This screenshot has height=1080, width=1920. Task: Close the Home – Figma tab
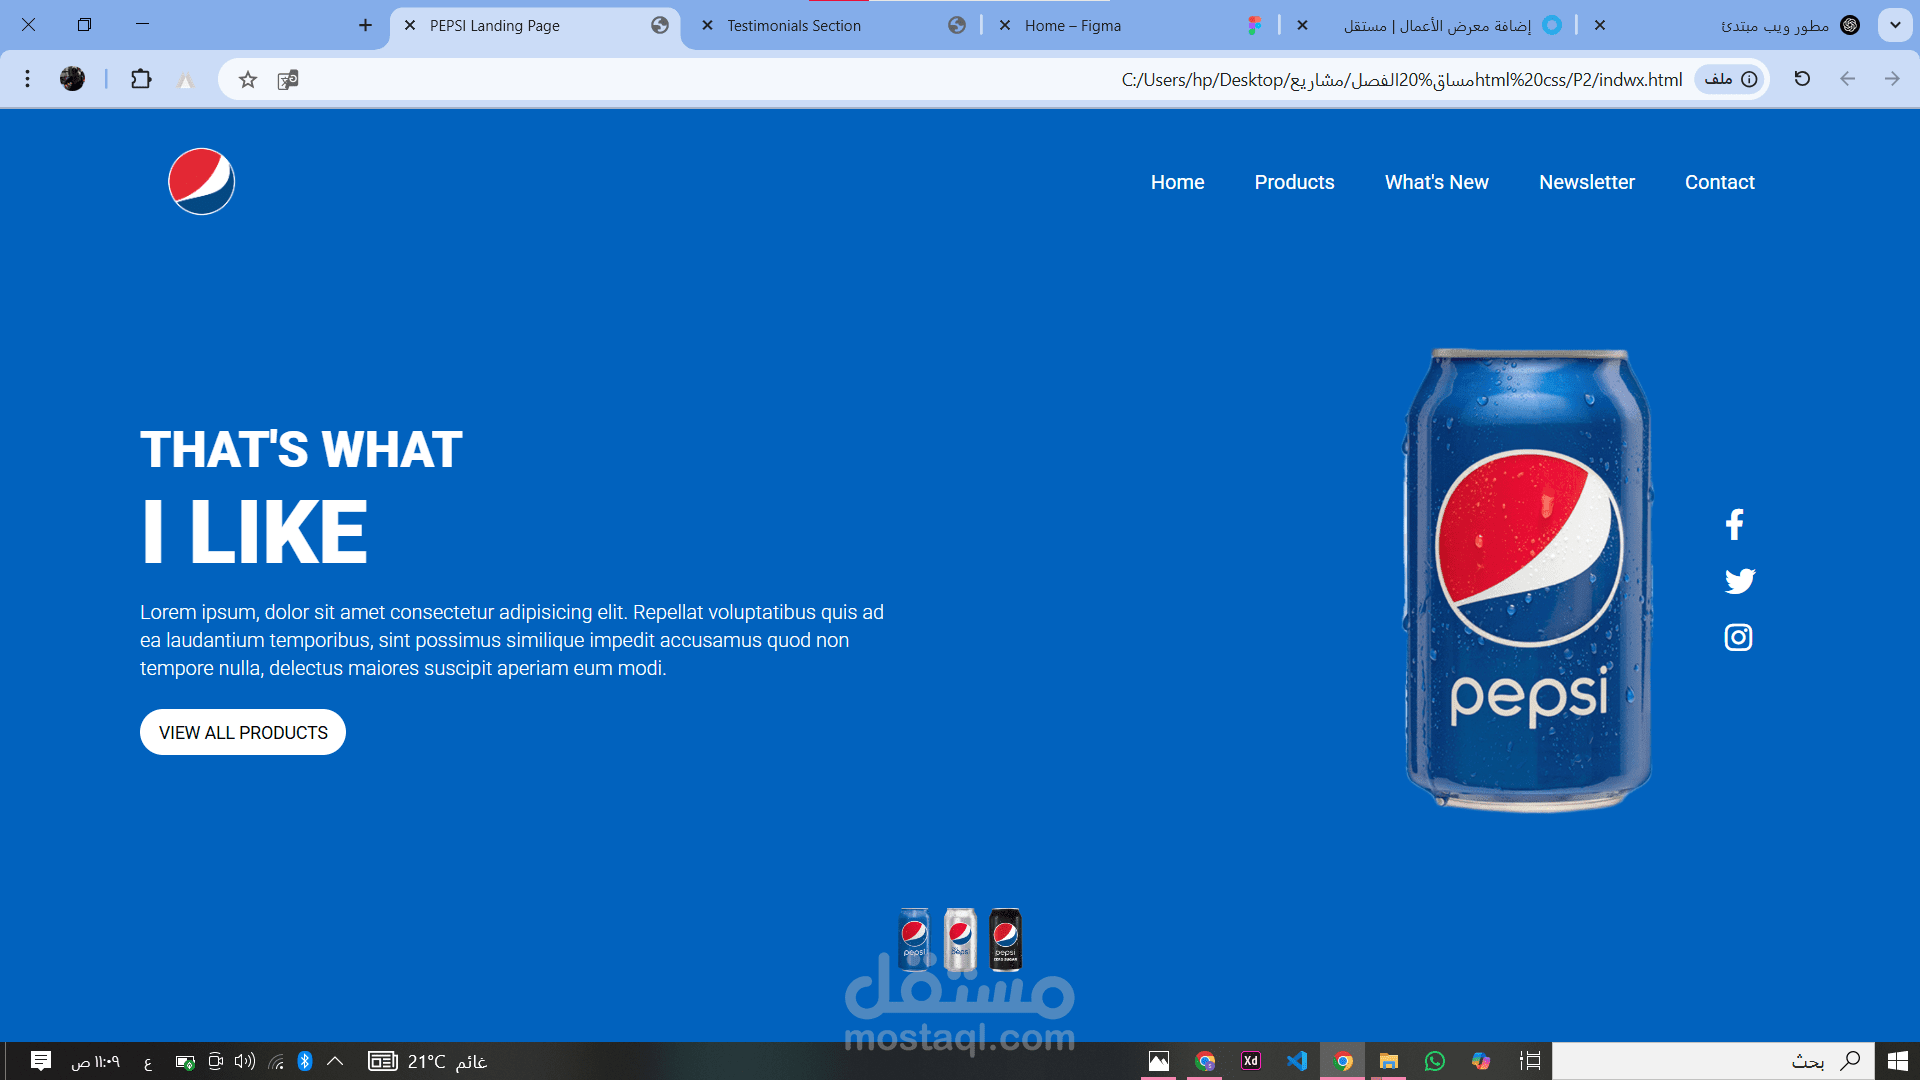[x=1005, y=26]
